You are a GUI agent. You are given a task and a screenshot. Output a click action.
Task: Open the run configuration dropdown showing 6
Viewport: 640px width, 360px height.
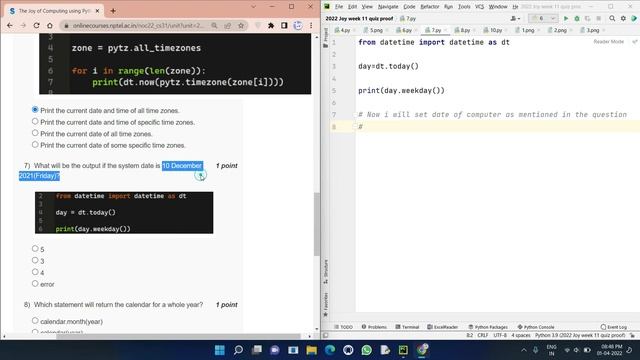coord(543,18)
